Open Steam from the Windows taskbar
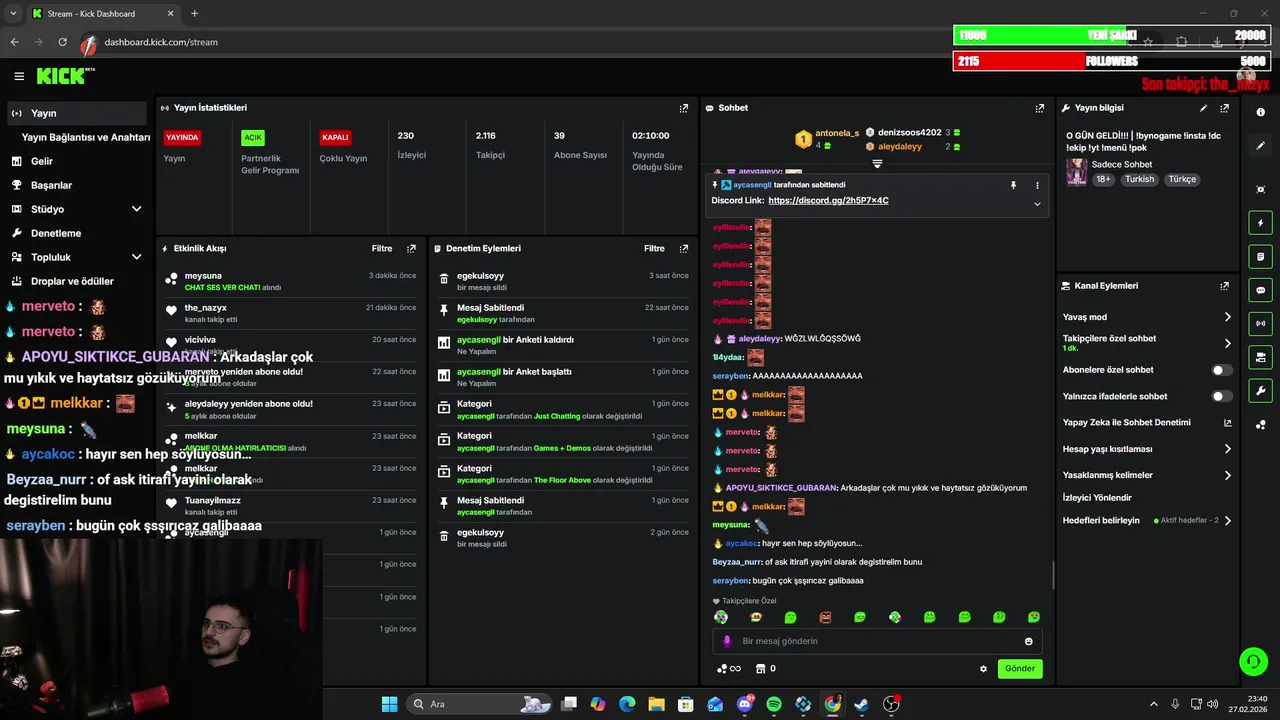This screenshot has width=1280, height=720. click(x=861, y=704)
